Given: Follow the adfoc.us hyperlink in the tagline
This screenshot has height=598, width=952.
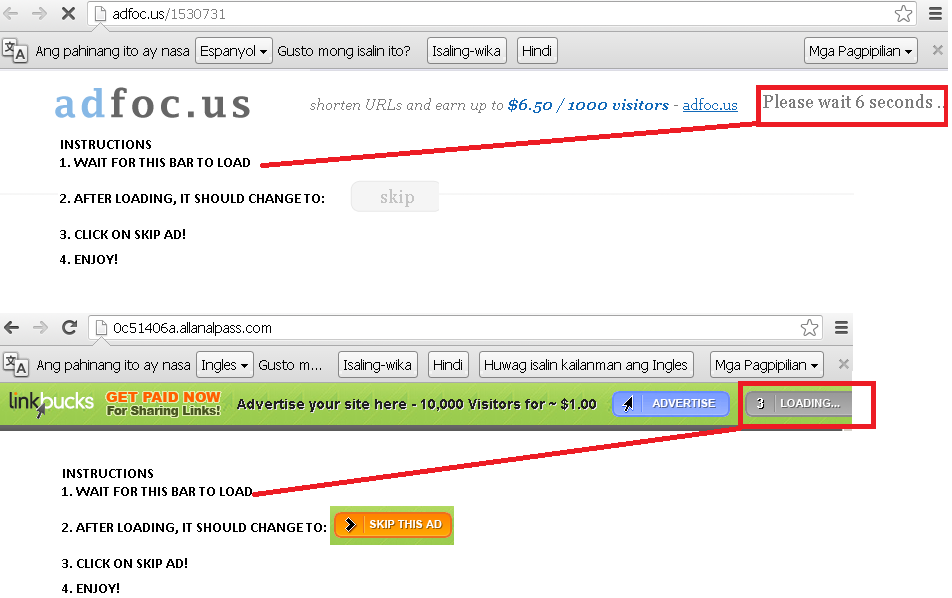Looking at the screenshot, I should [x=710, y=105].
